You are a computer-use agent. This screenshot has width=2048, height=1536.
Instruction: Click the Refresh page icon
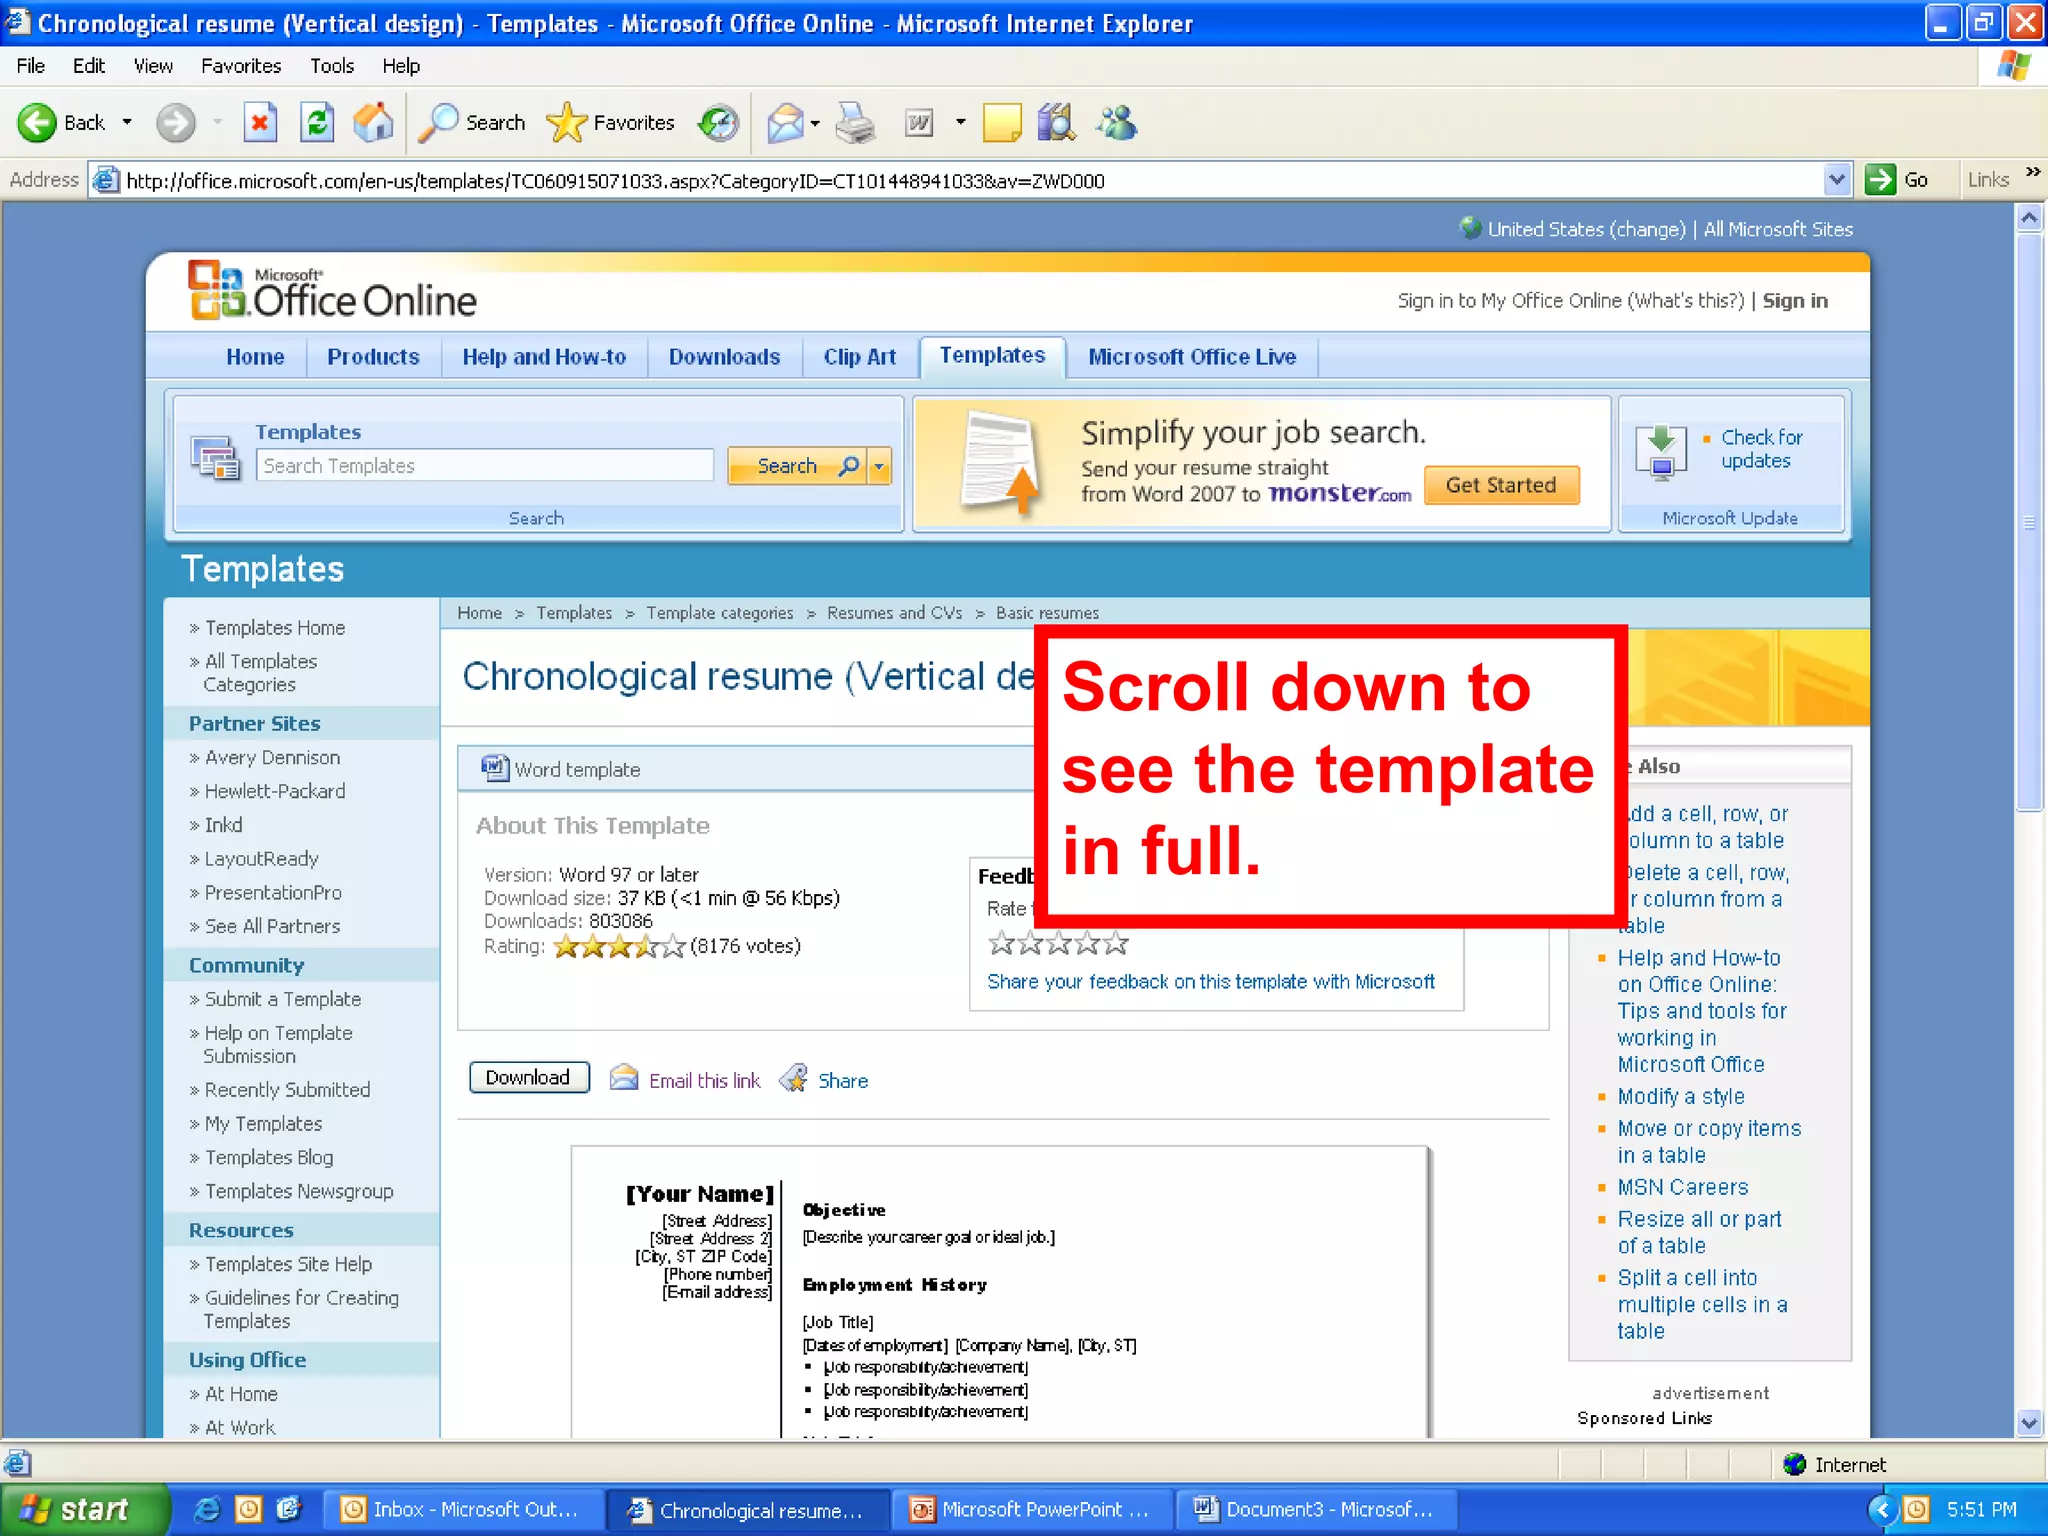coord(317,123)
